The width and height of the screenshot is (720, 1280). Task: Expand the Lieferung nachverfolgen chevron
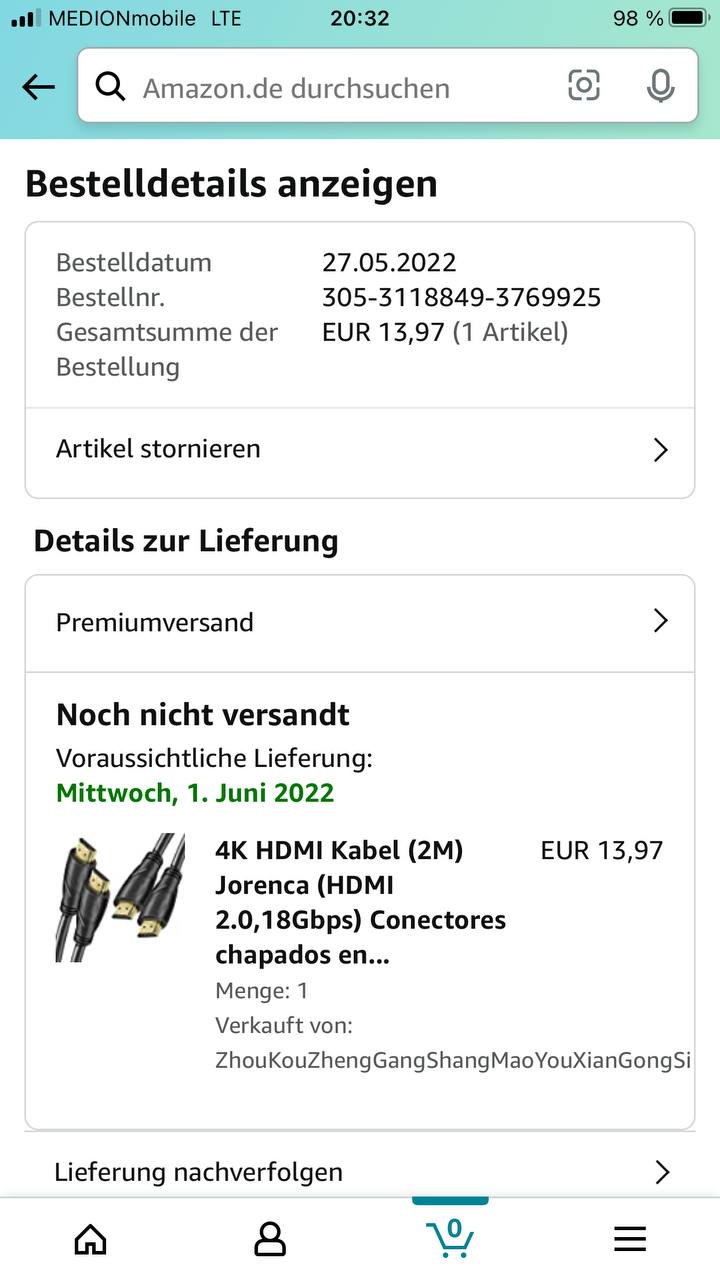661,1172
